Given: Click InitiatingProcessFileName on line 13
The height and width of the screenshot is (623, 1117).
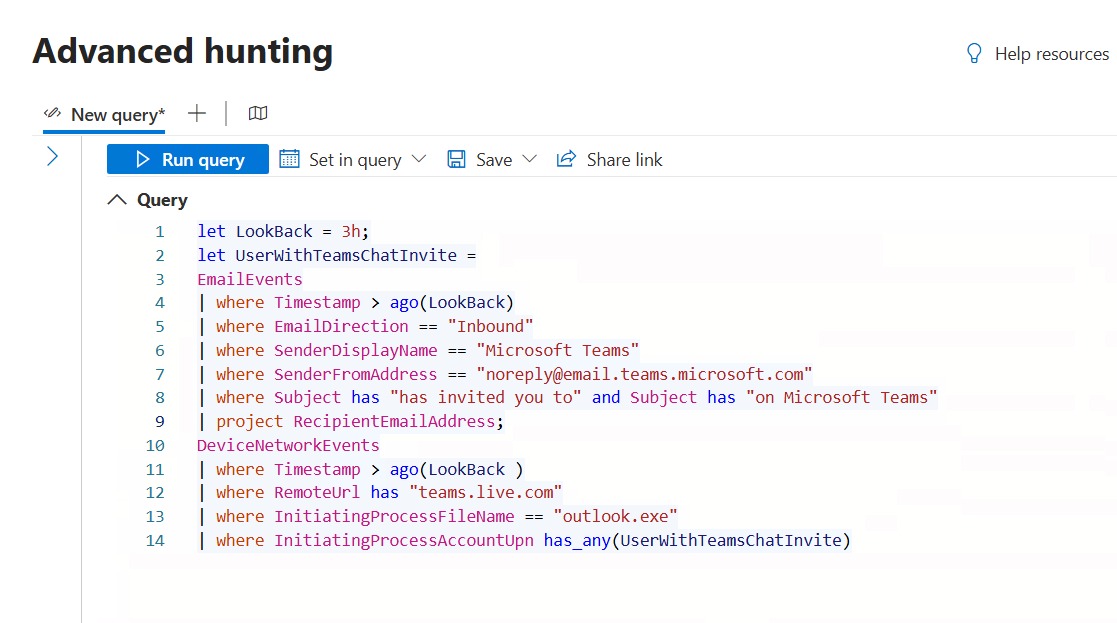Looking at the screenshot, I should click(x=394, y=516).
